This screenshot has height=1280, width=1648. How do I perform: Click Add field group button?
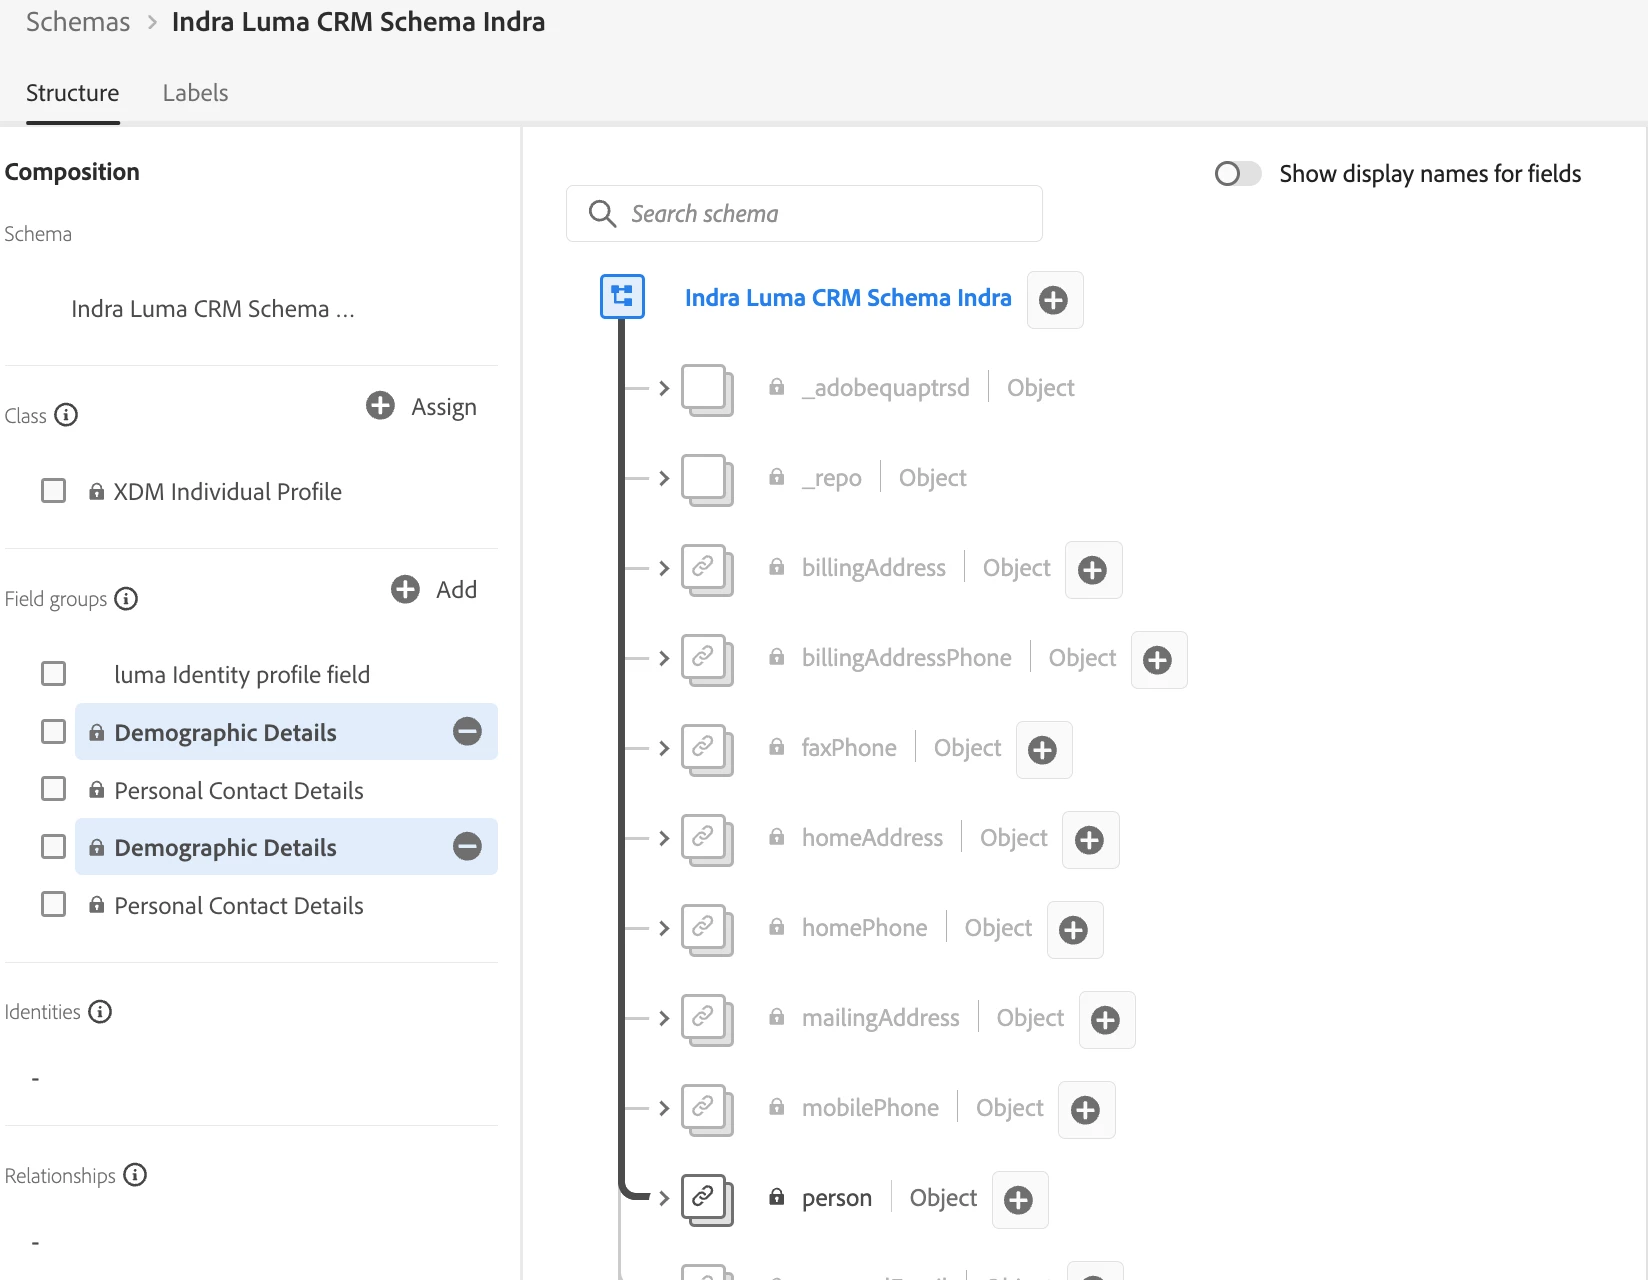coord(434,589)
